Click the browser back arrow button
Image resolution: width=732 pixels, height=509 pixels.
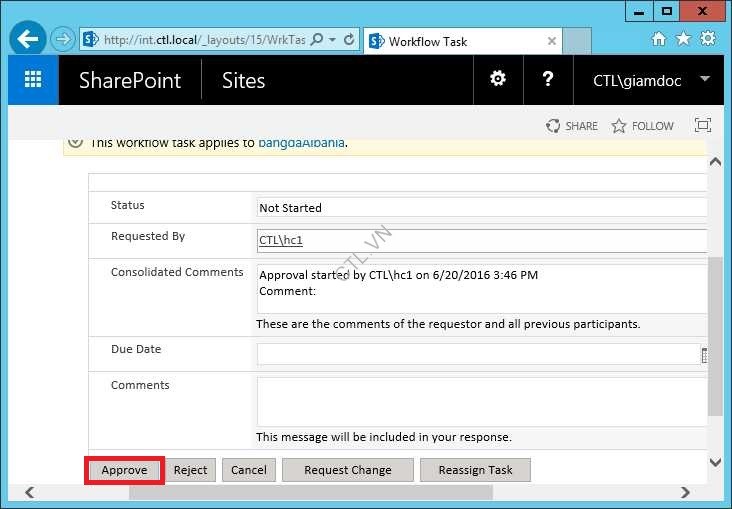click(x=28, y=40)
